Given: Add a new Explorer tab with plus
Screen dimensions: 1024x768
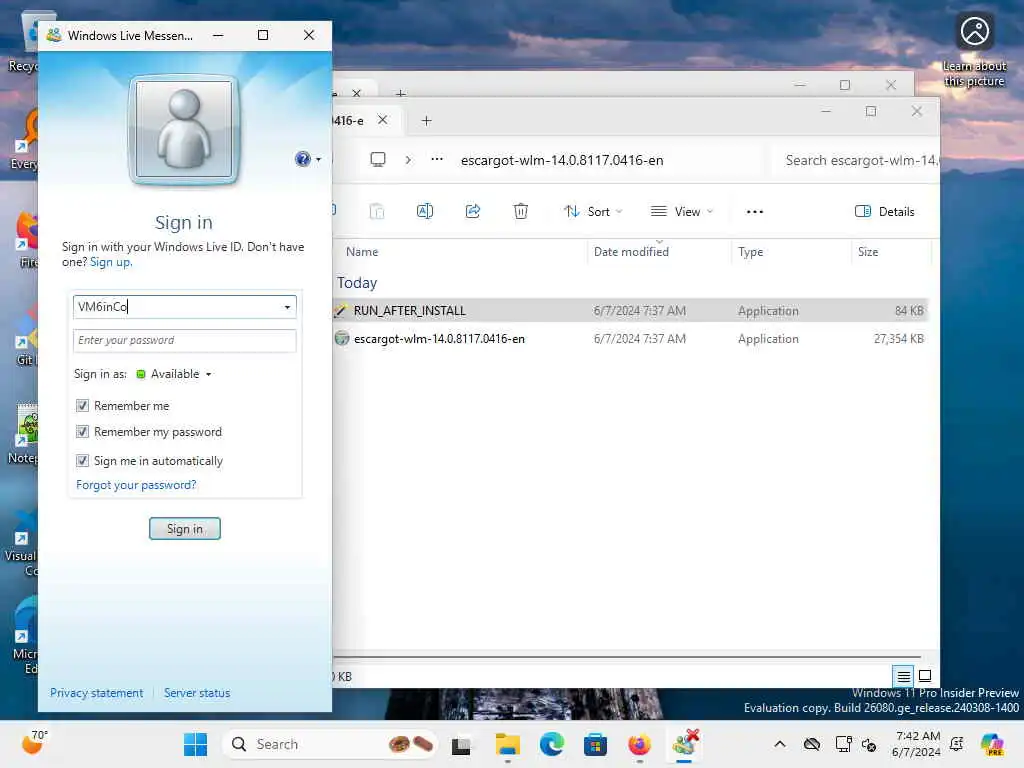Looking at the screenshot, I should 426,121.
